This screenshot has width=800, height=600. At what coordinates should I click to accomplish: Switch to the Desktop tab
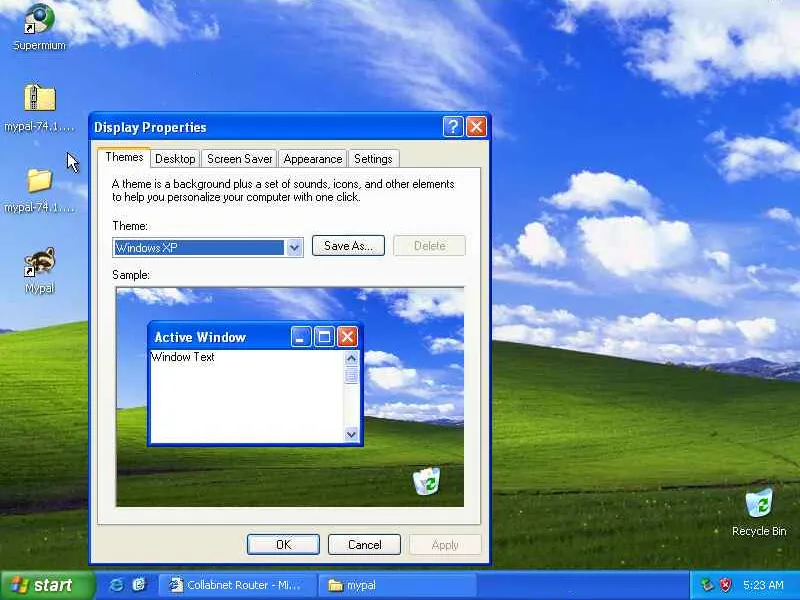175,159
